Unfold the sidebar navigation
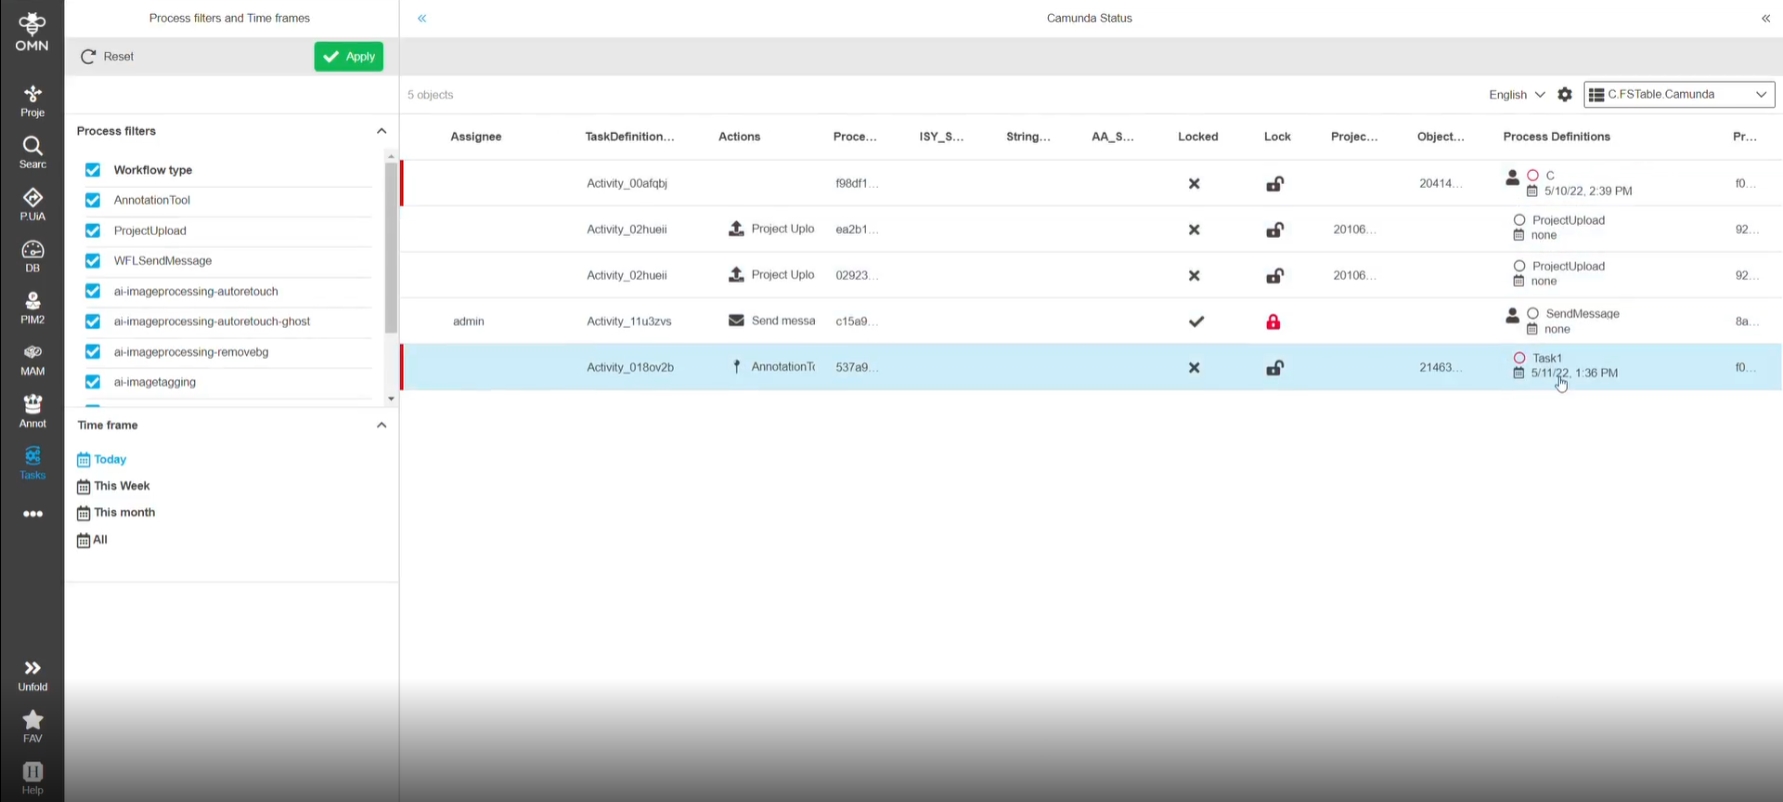 point(32,674)
